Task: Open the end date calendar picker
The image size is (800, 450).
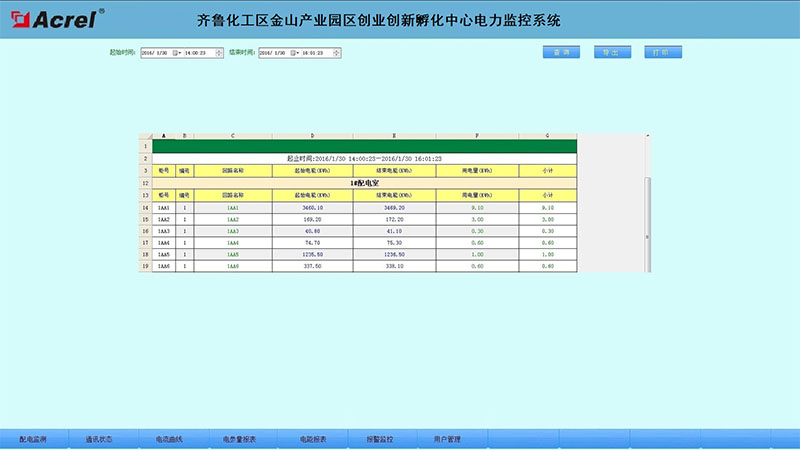Action: tap(293, 52)
